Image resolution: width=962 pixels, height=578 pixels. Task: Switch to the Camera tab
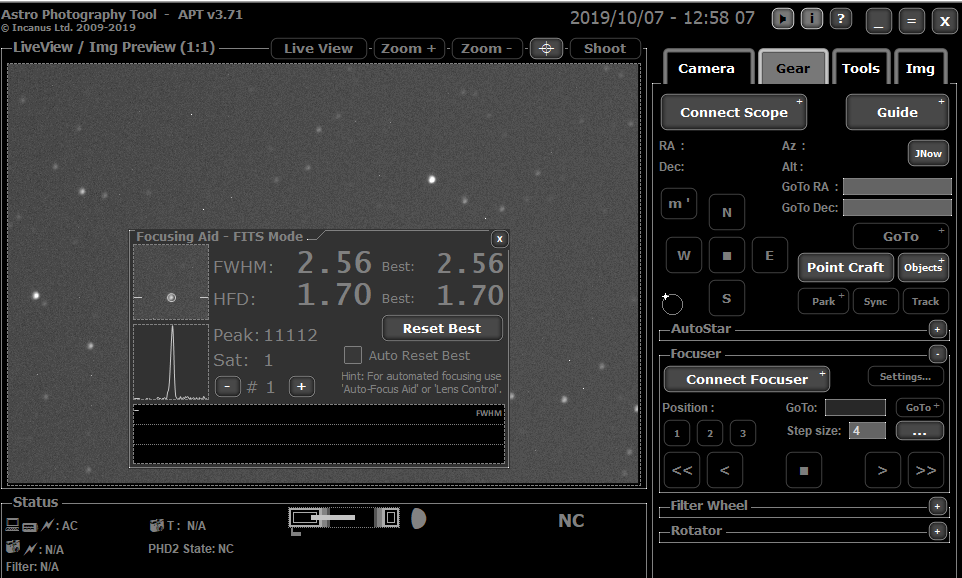tap(706, 68)
